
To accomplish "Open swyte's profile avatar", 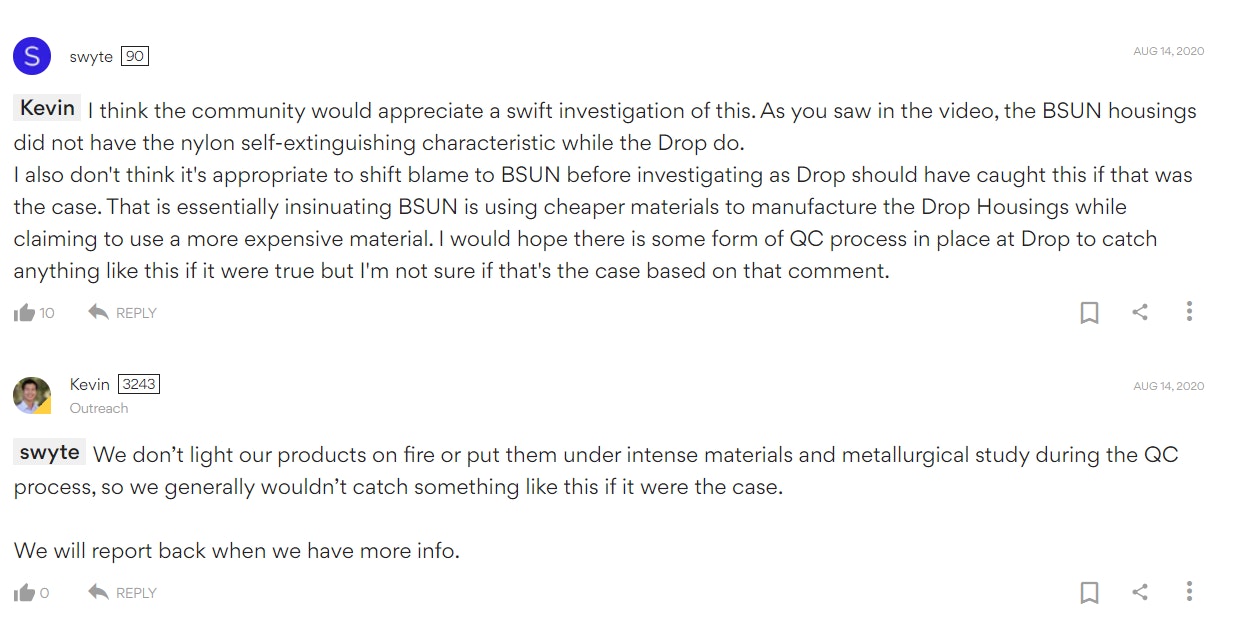I will (32, 56).
